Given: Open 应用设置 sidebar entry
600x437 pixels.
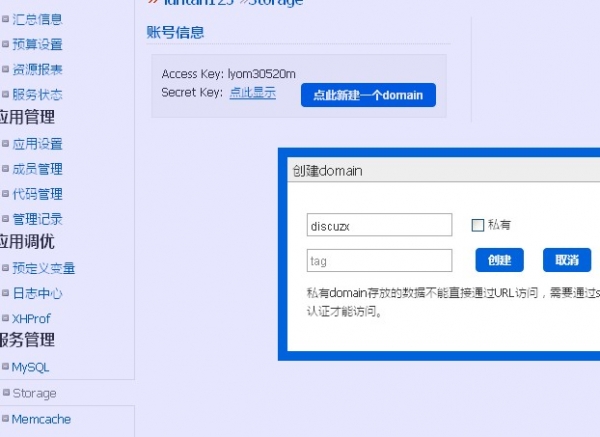Looking at the screenshot, I should [37, 144].
